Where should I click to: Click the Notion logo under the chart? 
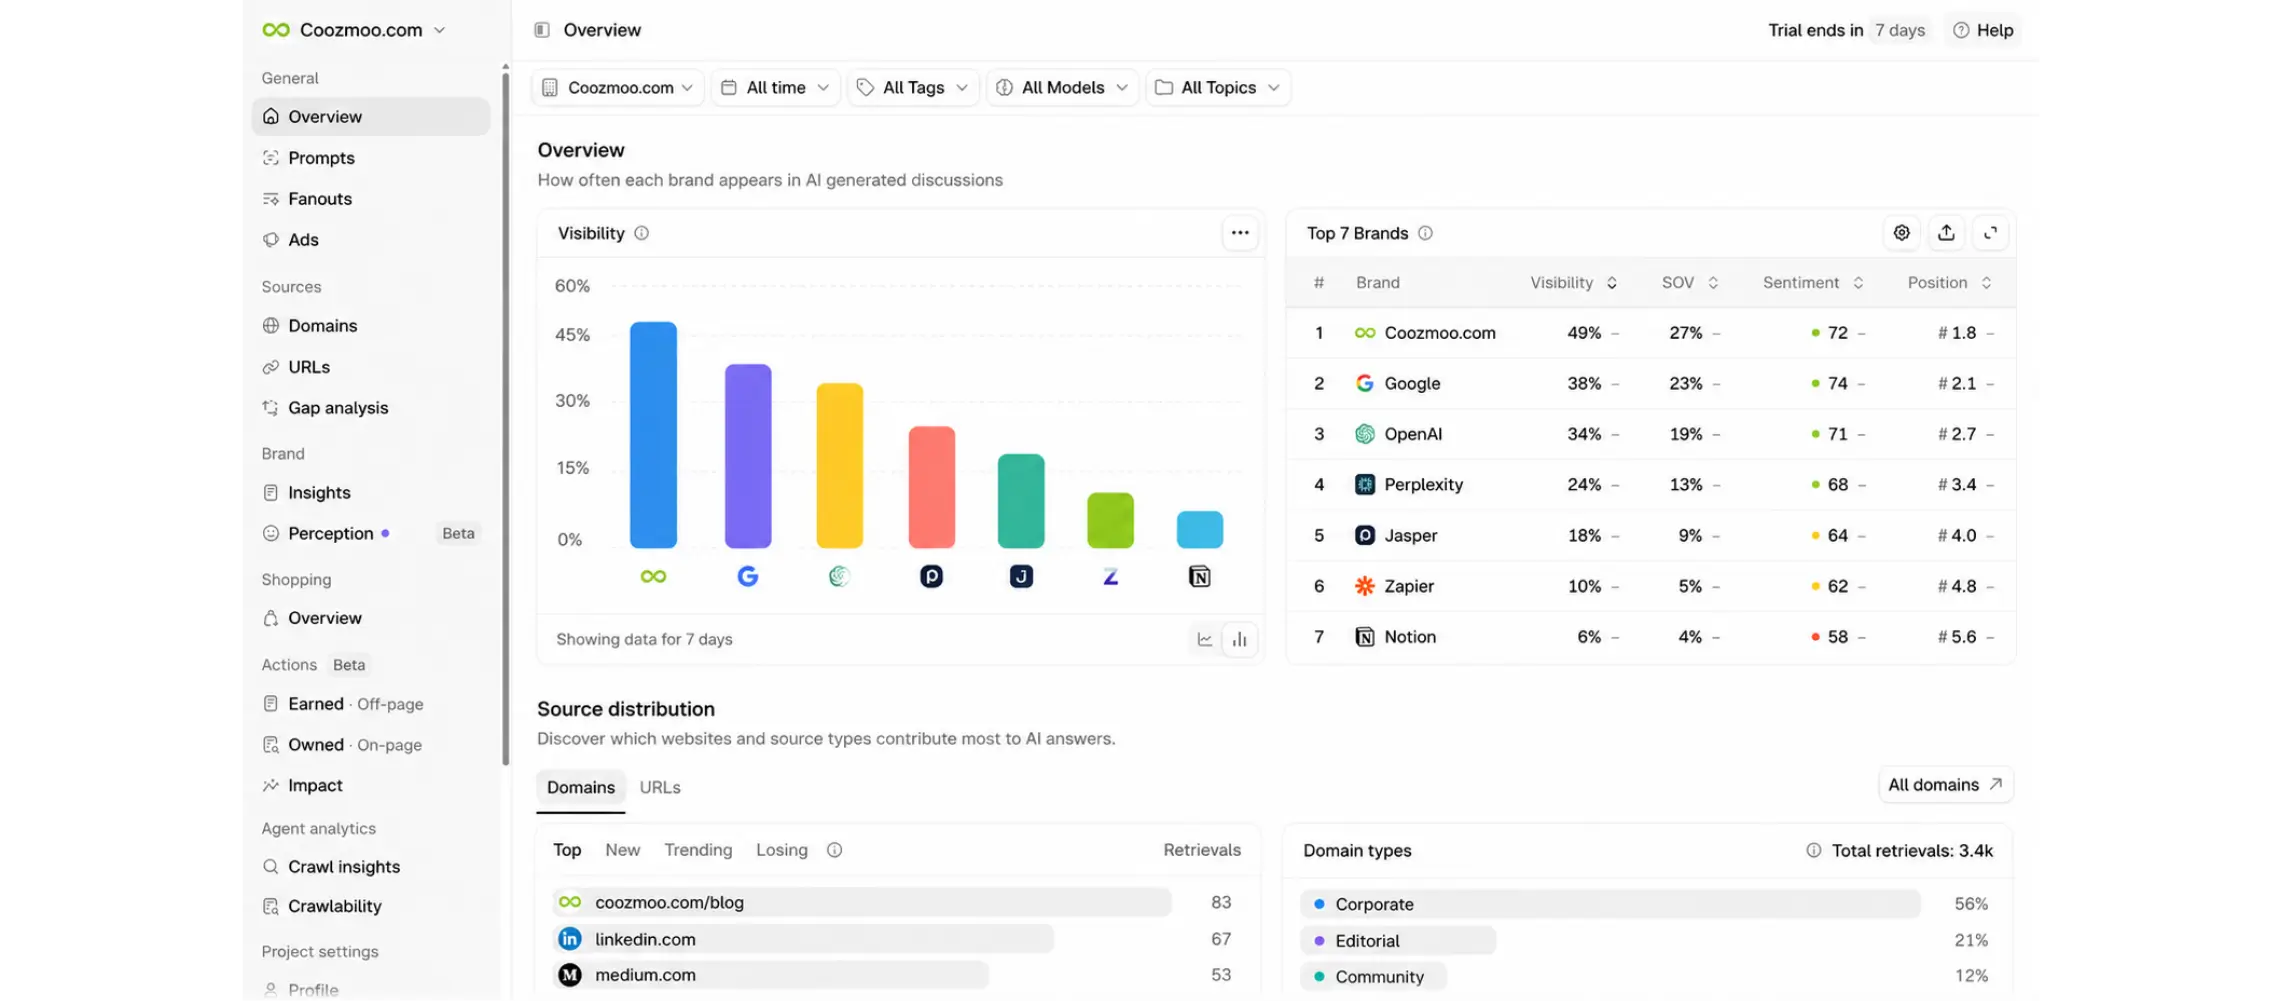coord(1200,577)
